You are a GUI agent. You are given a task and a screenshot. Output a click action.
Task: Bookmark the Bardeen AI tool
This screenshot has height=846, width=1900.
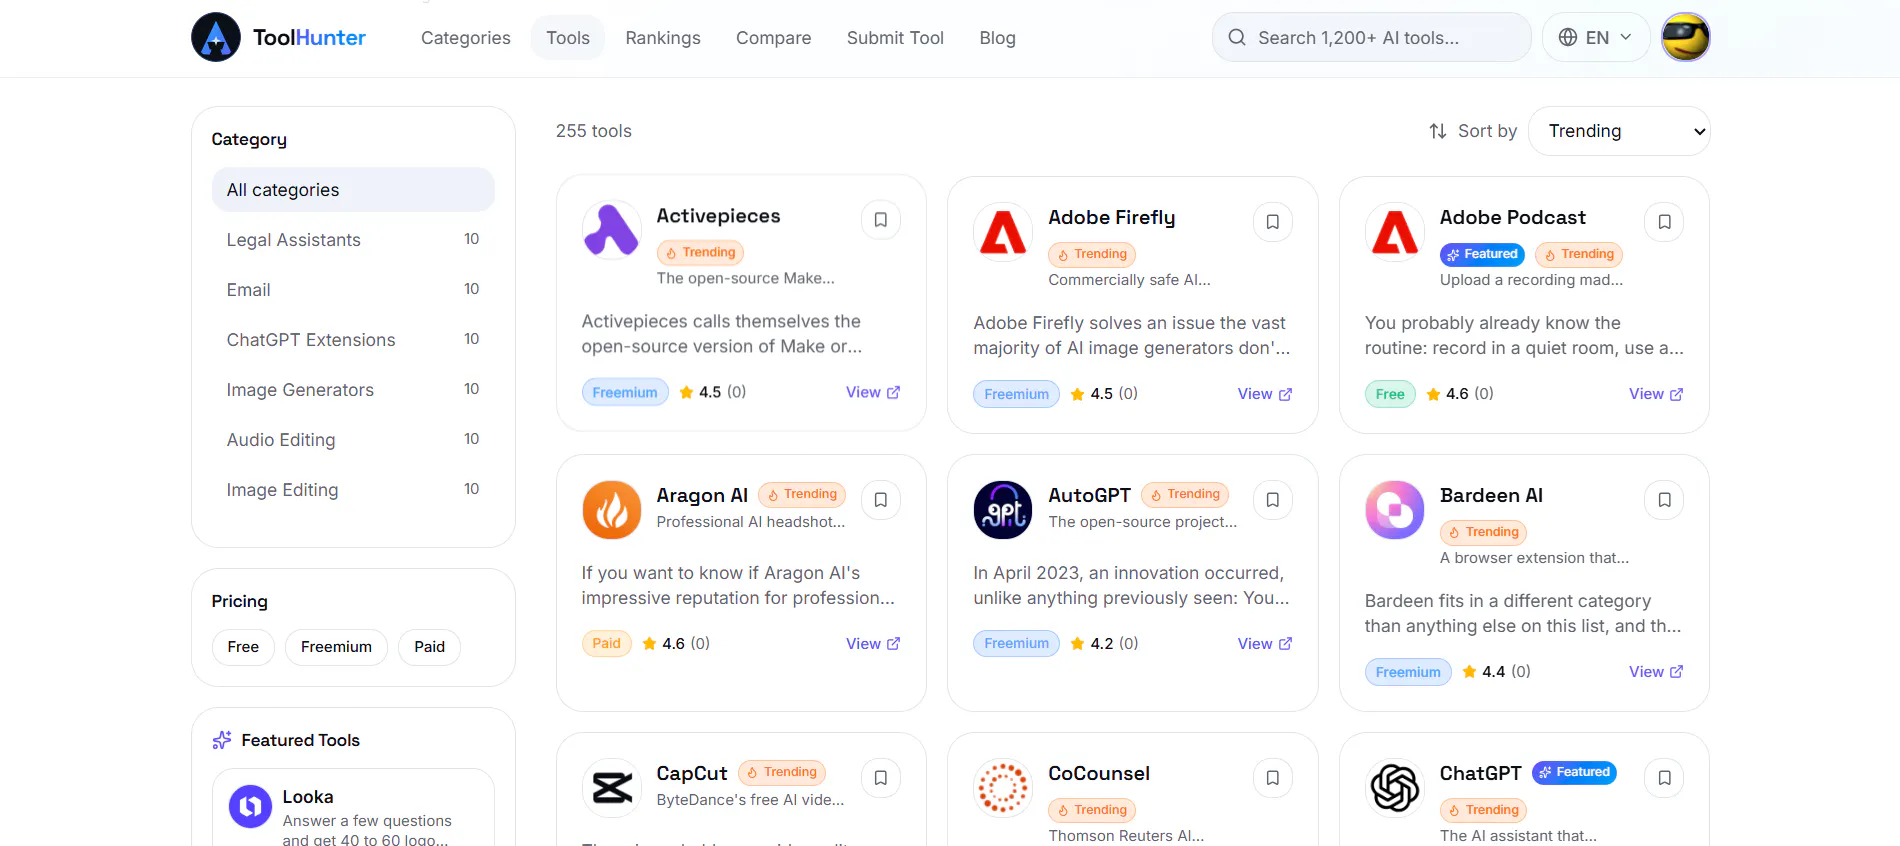(x=1665, y=500)
